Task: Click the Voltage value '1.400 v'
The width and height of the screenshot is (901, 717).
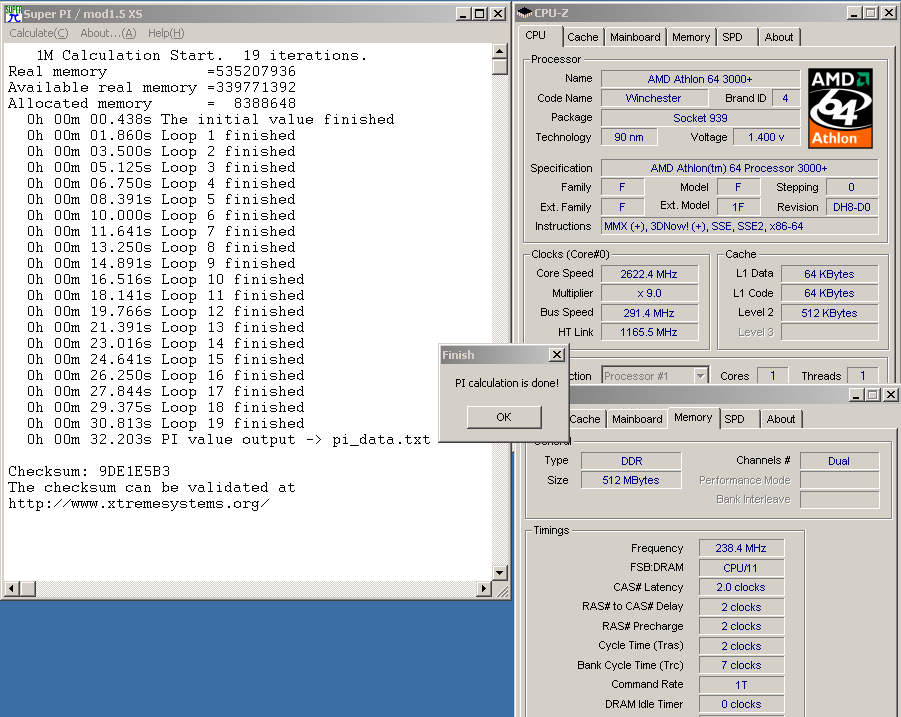Action: pyautogui.click(x=766, y=137)
